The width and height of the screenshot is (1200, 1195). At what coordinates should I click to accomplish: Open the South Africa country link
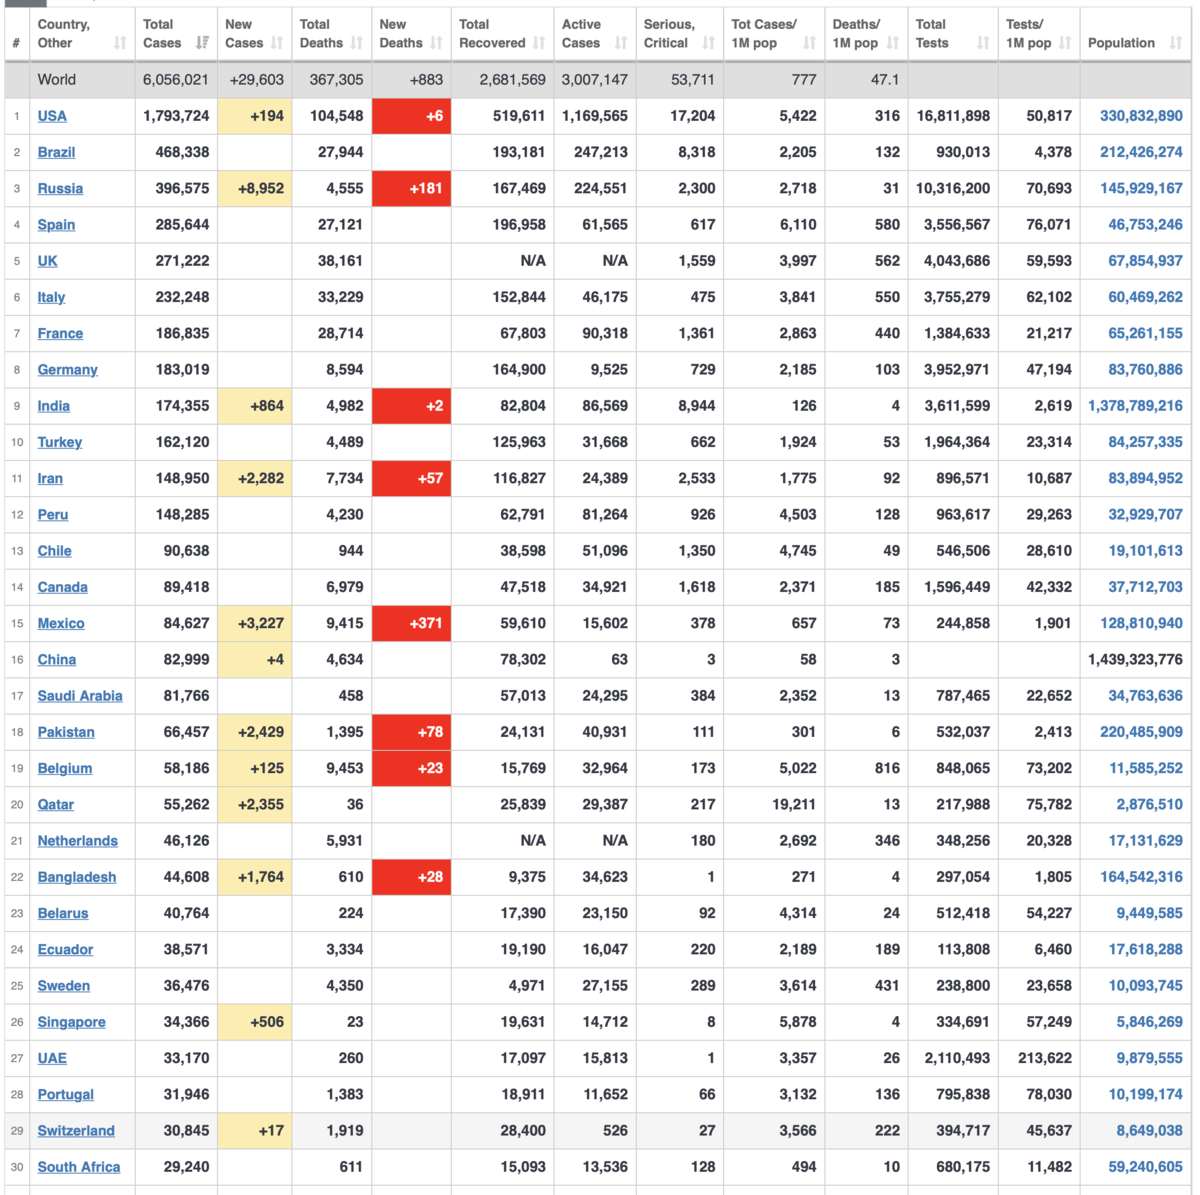pos(79,1167)
